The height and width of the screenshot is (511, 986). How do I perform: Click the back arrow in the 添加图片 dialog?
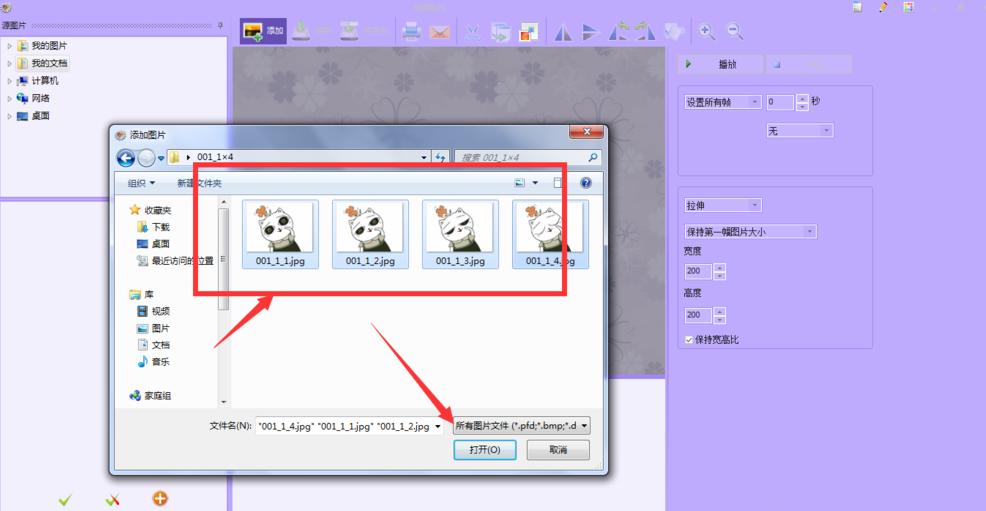[x=126, y=158]
